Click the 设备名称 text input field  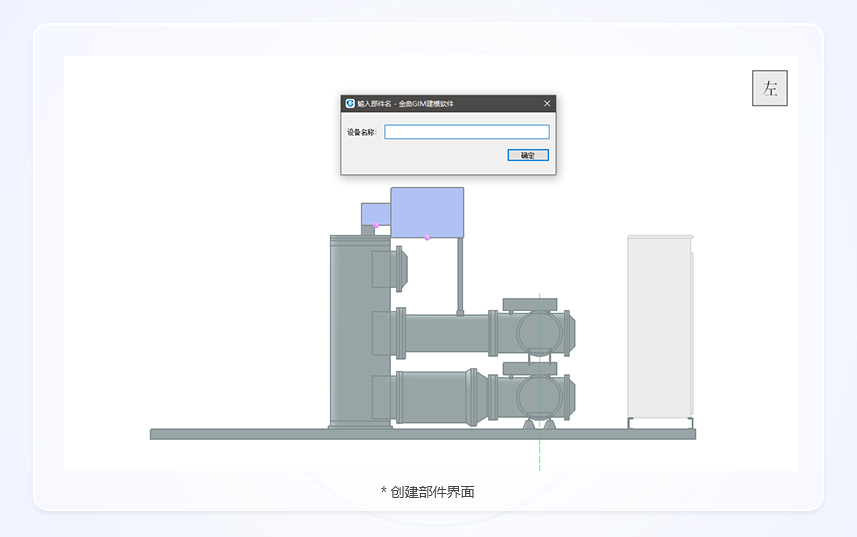466,132
